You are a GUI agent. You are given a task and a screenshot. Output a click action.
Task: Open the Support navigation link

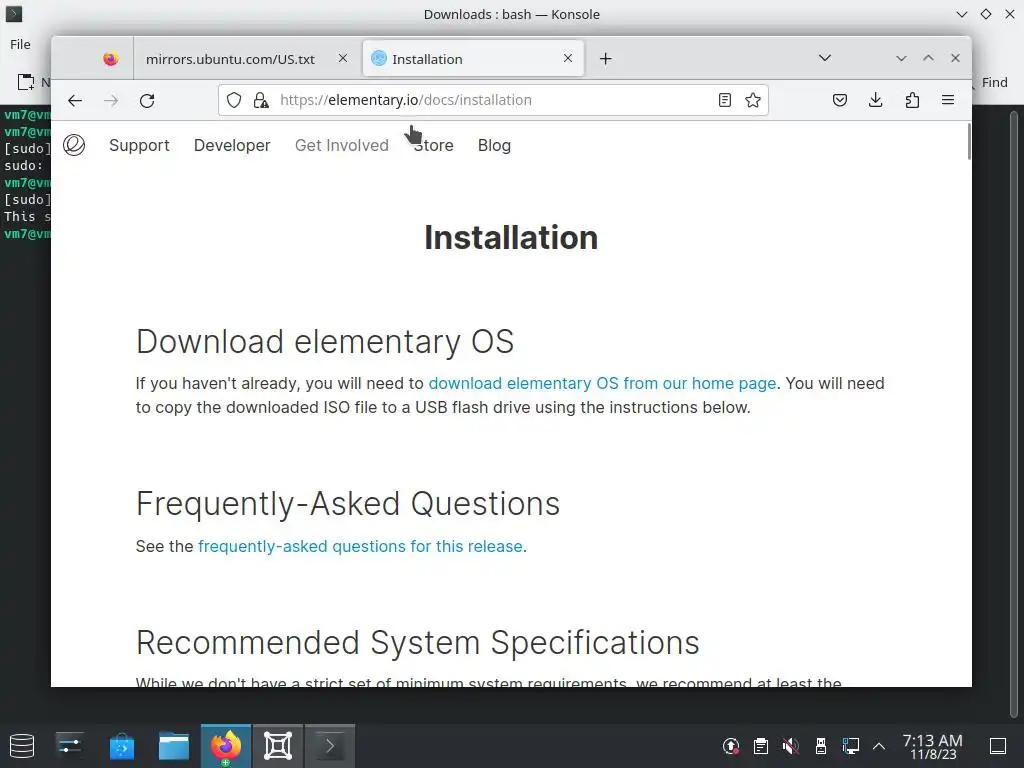pyautogui.click(x=139, y=145)
